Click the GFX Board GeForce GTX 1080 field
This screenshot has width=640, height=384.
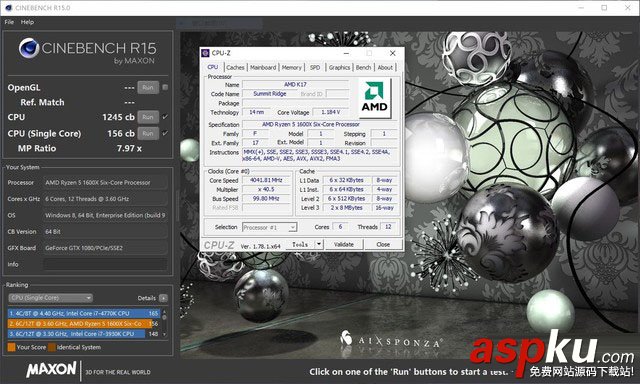(105, 248)
